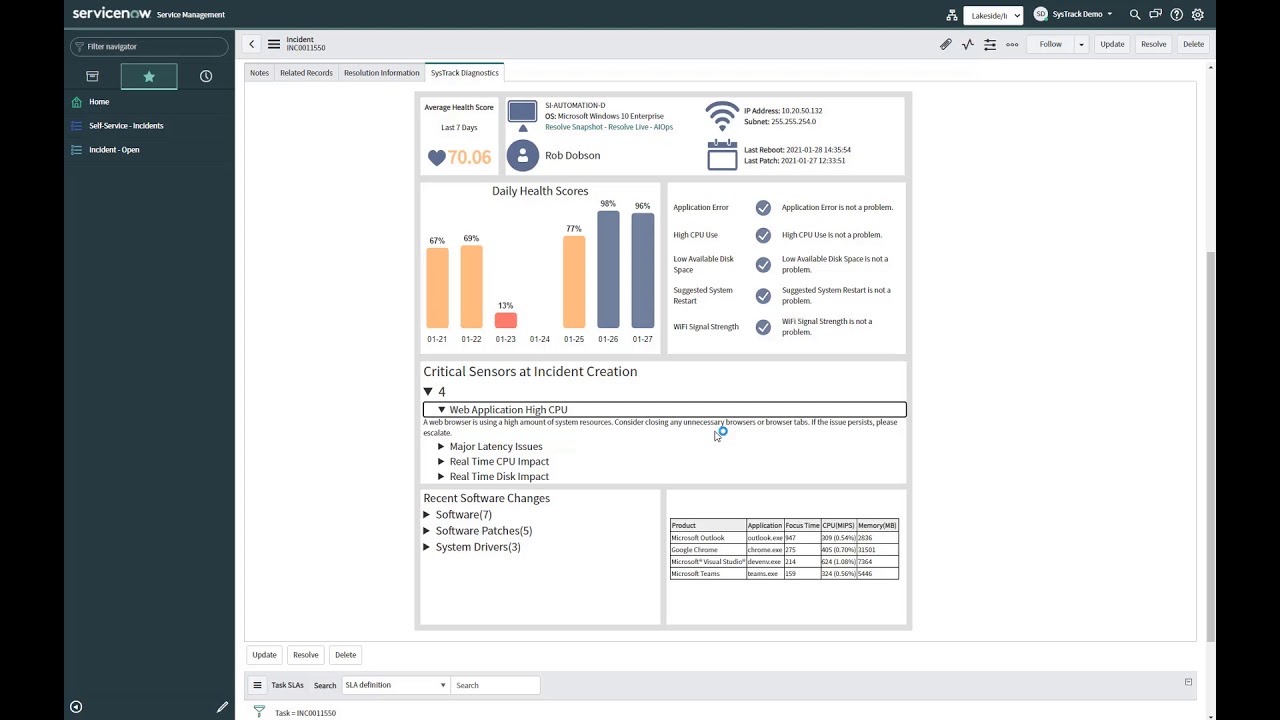Edit favorites with the pencil icon

click(222, 707)
